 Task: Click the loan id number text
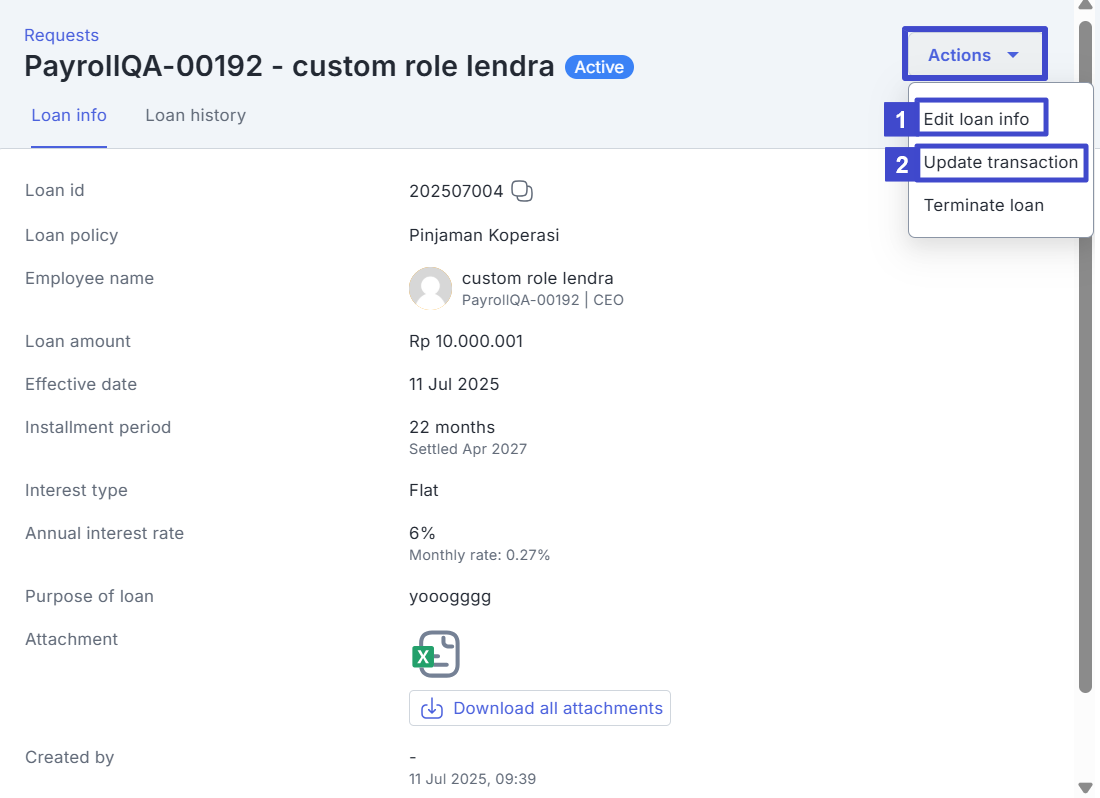[456, 191]
